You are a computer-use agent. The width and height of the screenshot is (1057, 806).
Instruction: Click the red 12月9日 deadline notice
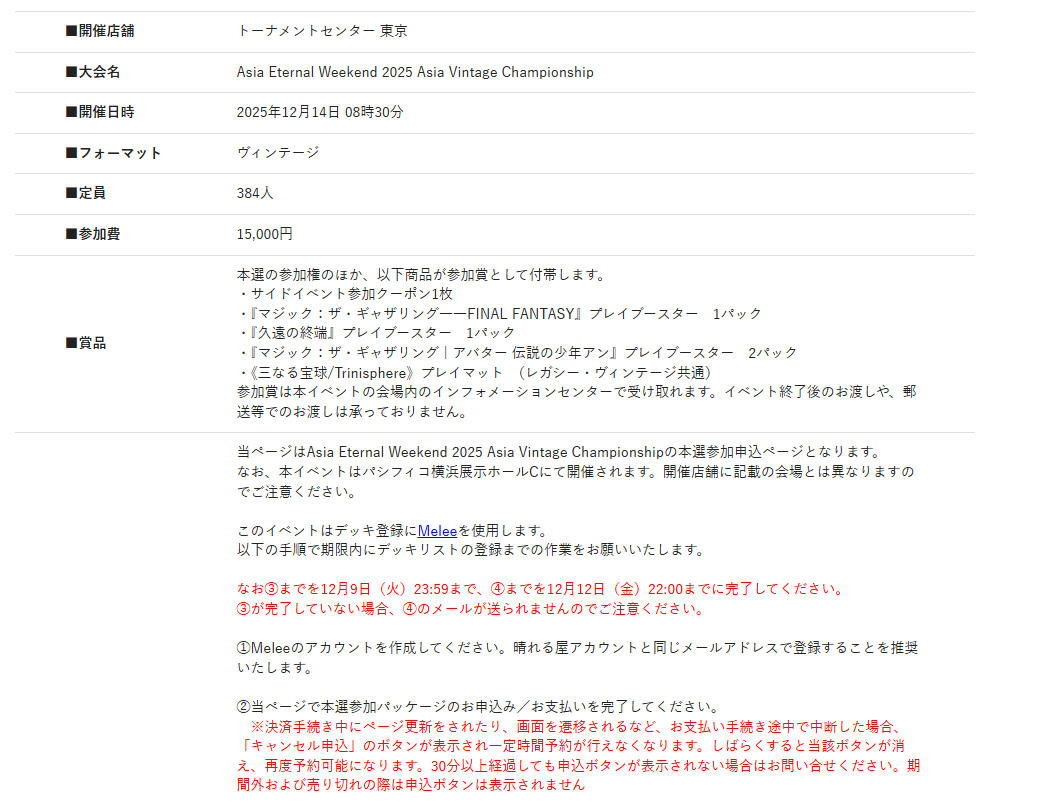(x=541, y=589)
